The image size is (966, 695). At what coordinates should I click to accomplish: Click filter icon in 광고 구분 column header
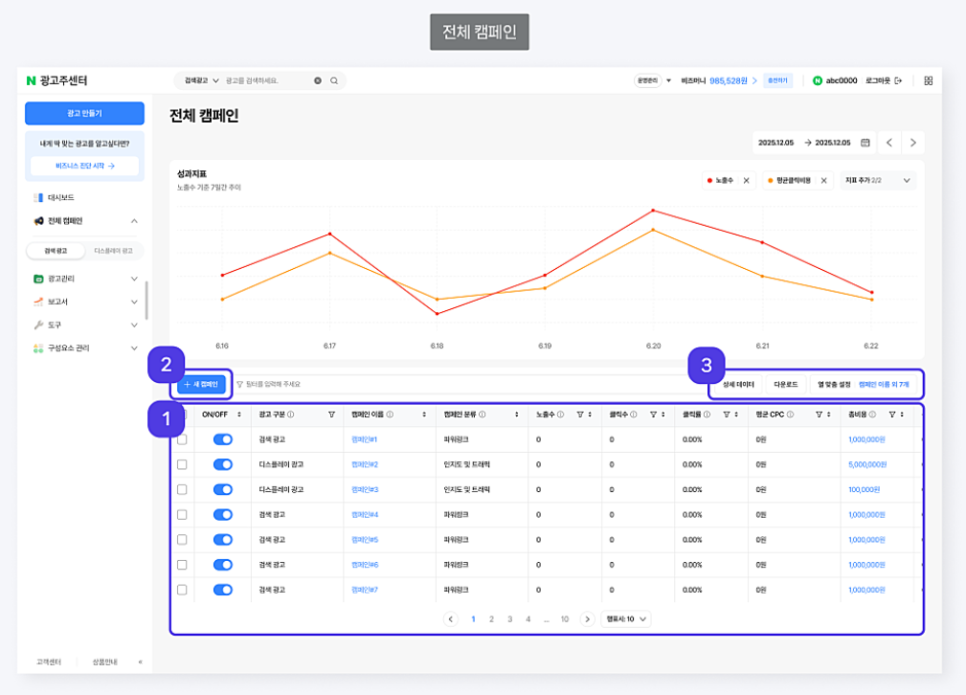click(331, 415)
